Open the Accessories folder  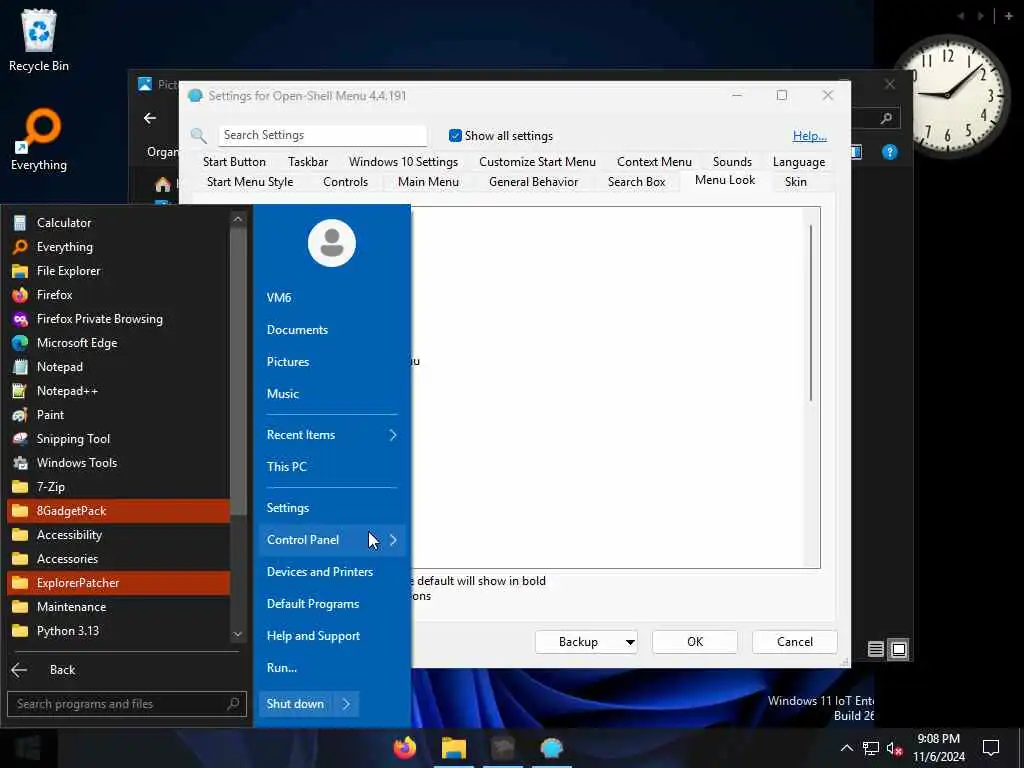pyautogui.click(x=118, y=559)
